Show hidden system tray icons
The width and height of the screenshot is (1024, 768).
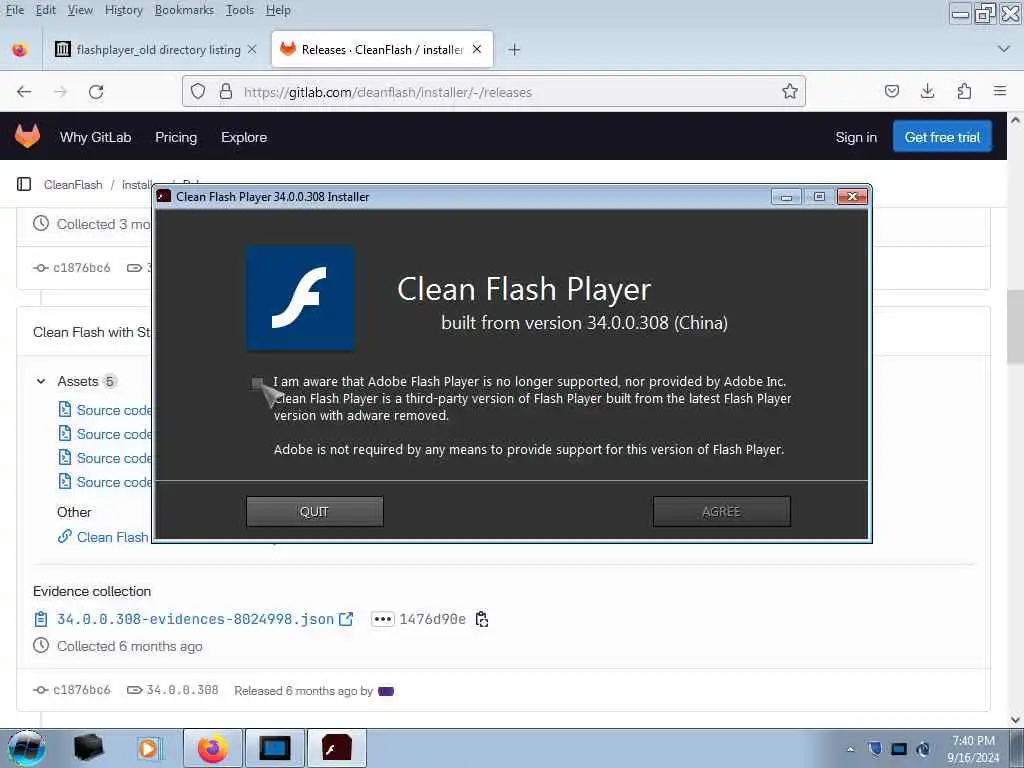850,749
